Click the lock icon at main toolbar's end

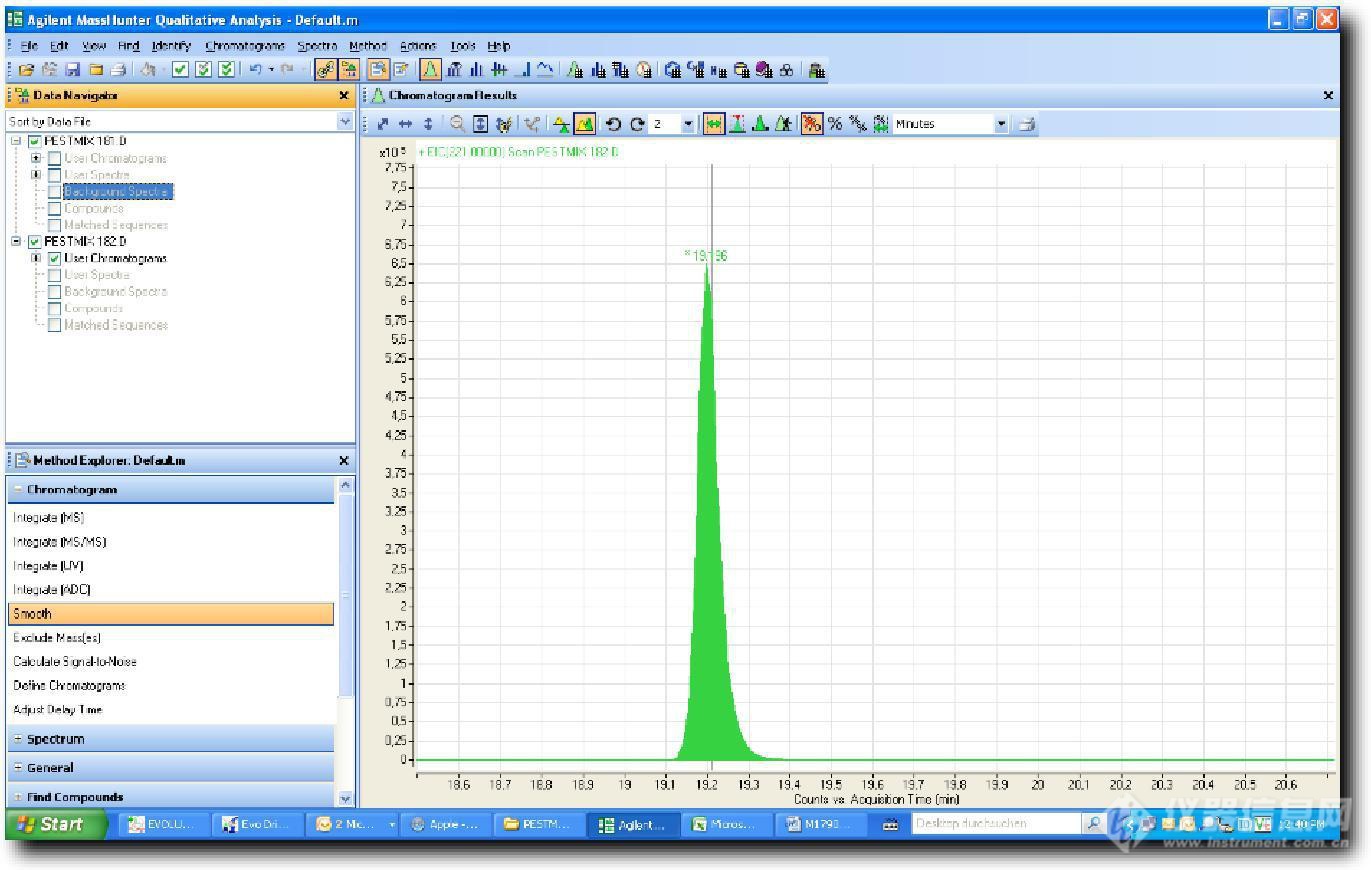[x=816, y=70]
